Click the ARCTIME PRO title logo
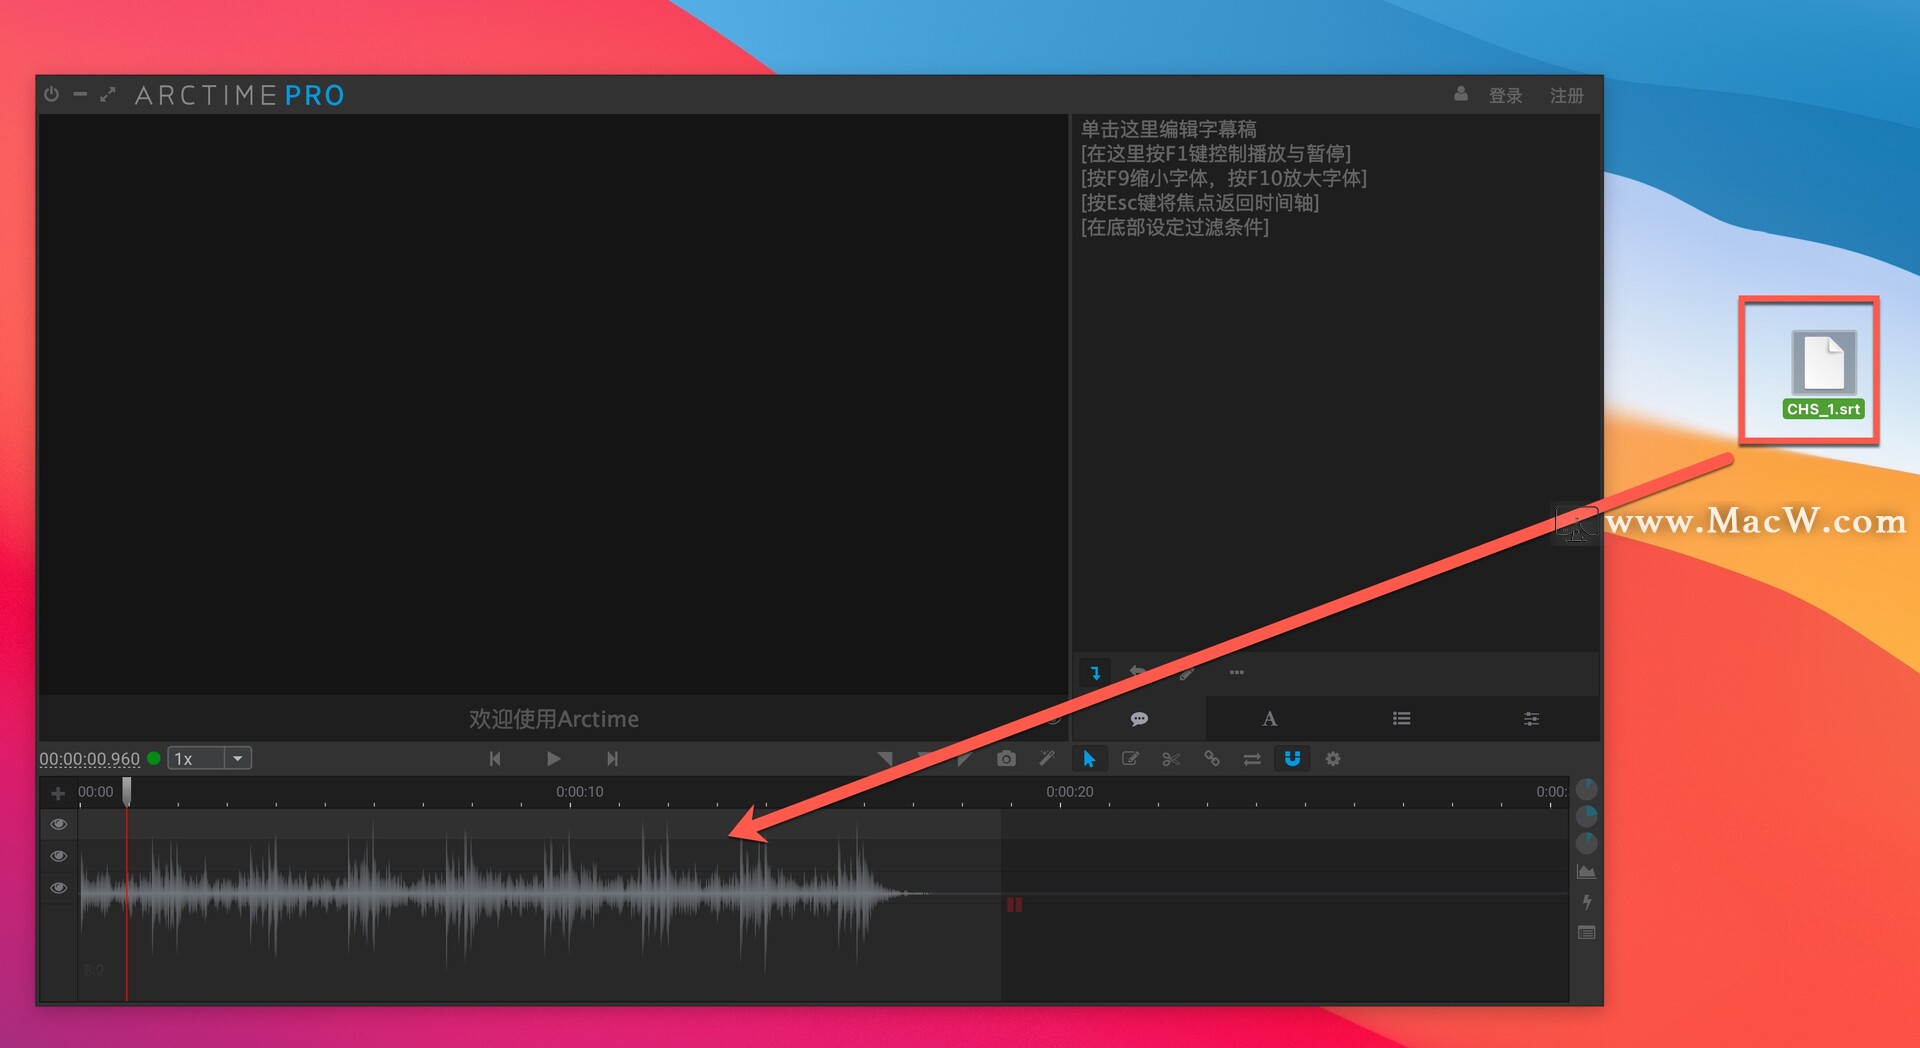 [240, 96]
